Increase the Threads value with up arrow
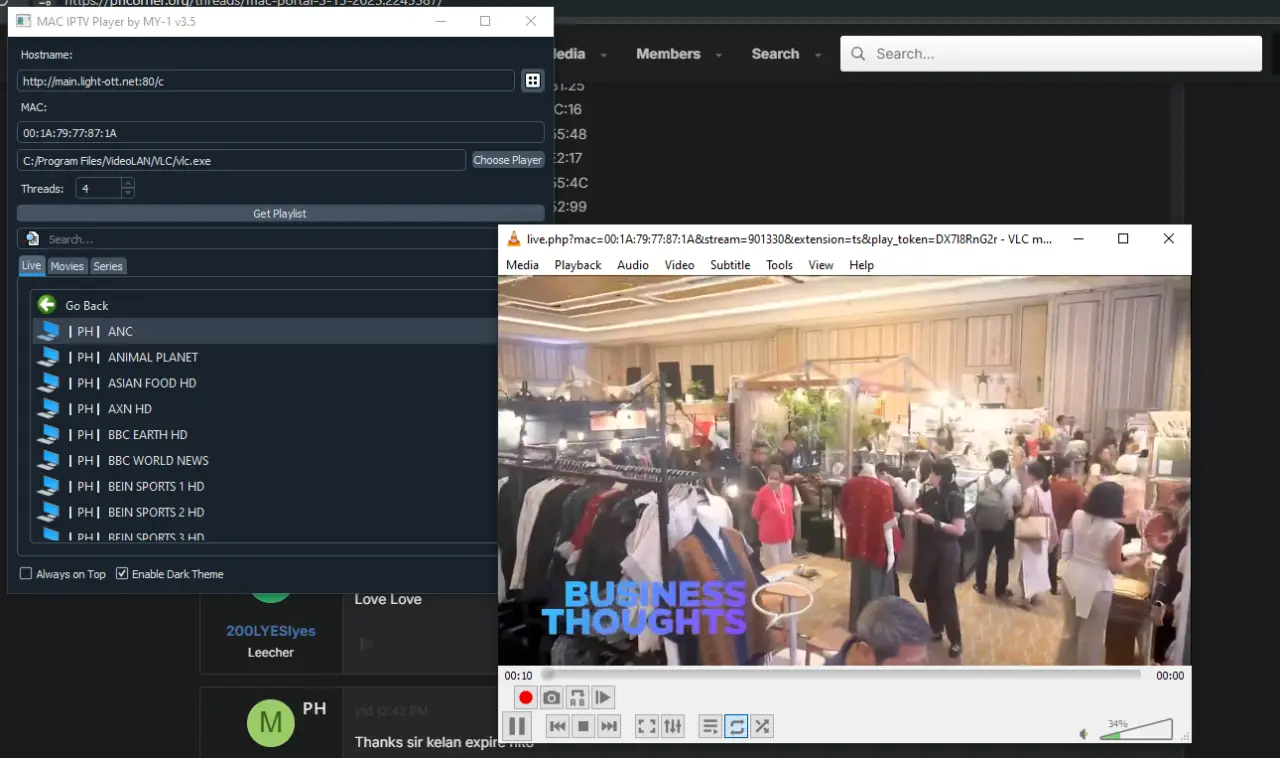 pos(127,183)
